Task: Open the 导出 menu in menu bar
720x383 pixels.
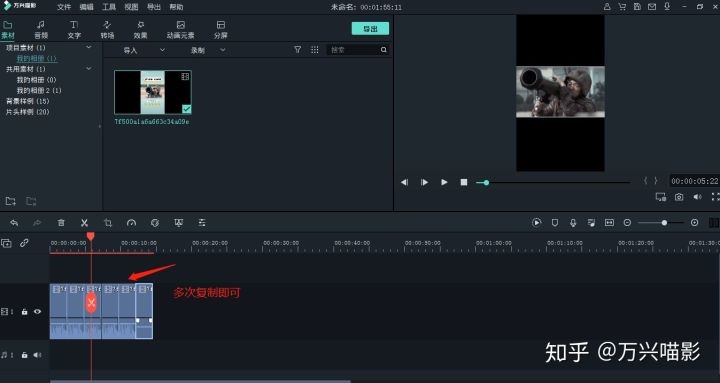Action: coord(154,7)
